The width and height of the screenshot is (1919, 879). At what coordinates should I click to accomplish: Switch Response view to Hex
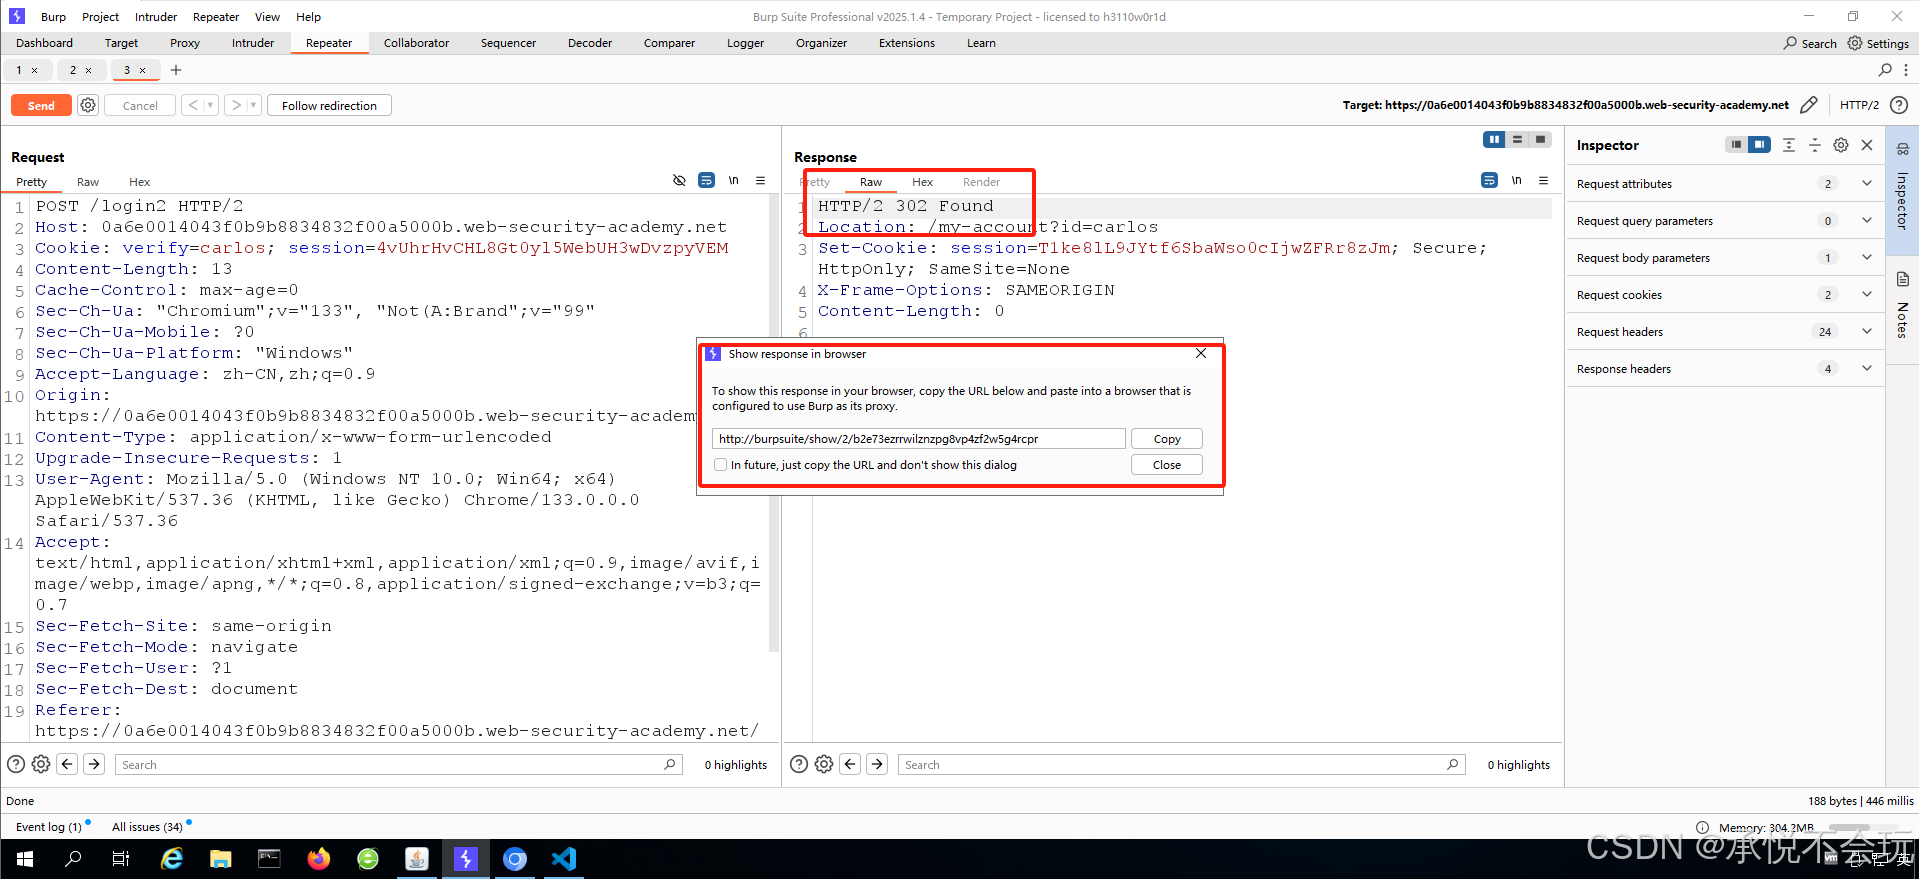point(922,182)
